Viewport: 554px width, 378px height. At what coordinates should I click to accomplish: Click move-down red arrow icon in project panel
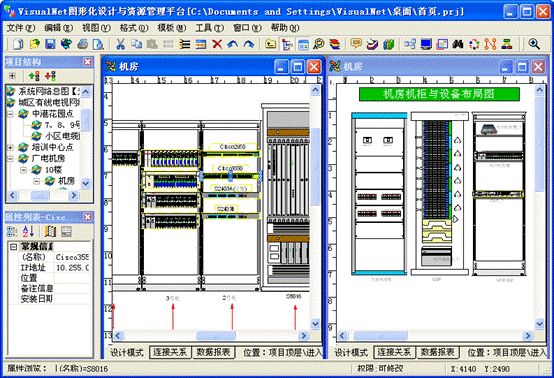pos(50,76)
